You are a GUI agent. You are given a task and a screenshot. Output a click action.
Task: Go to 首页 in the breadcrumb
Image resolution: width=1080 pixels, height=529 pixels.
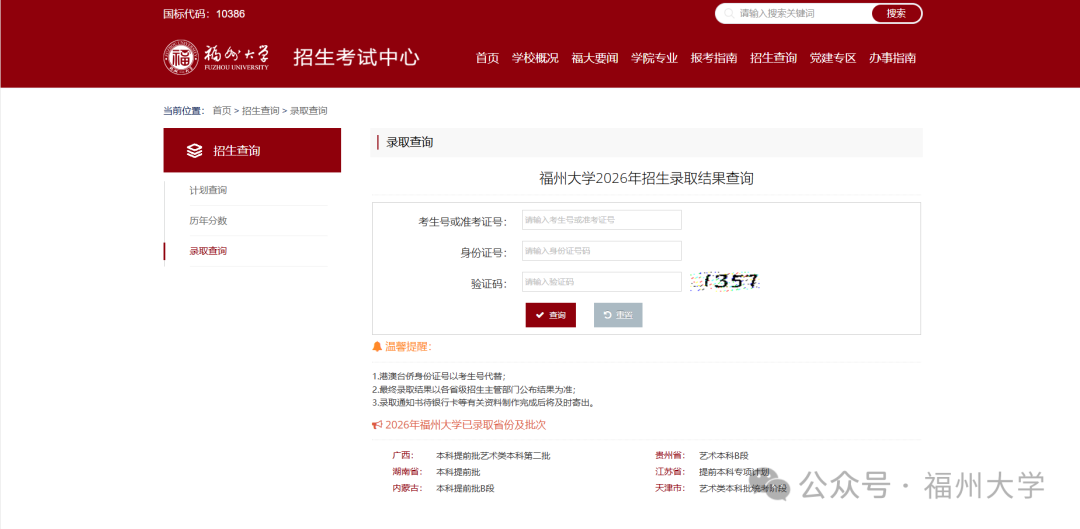tap(222, 110)
